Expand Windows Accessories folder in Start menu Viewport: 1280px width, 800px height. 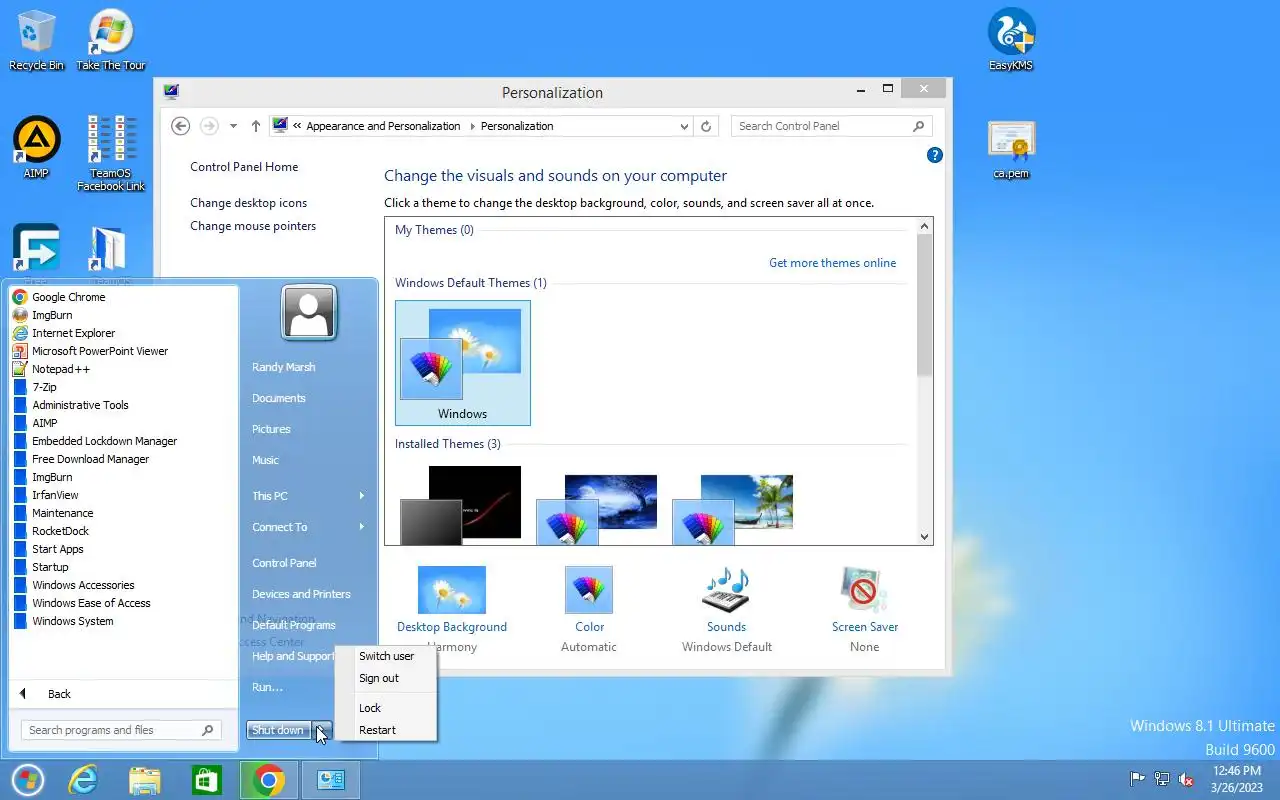(x=124, y=585)
